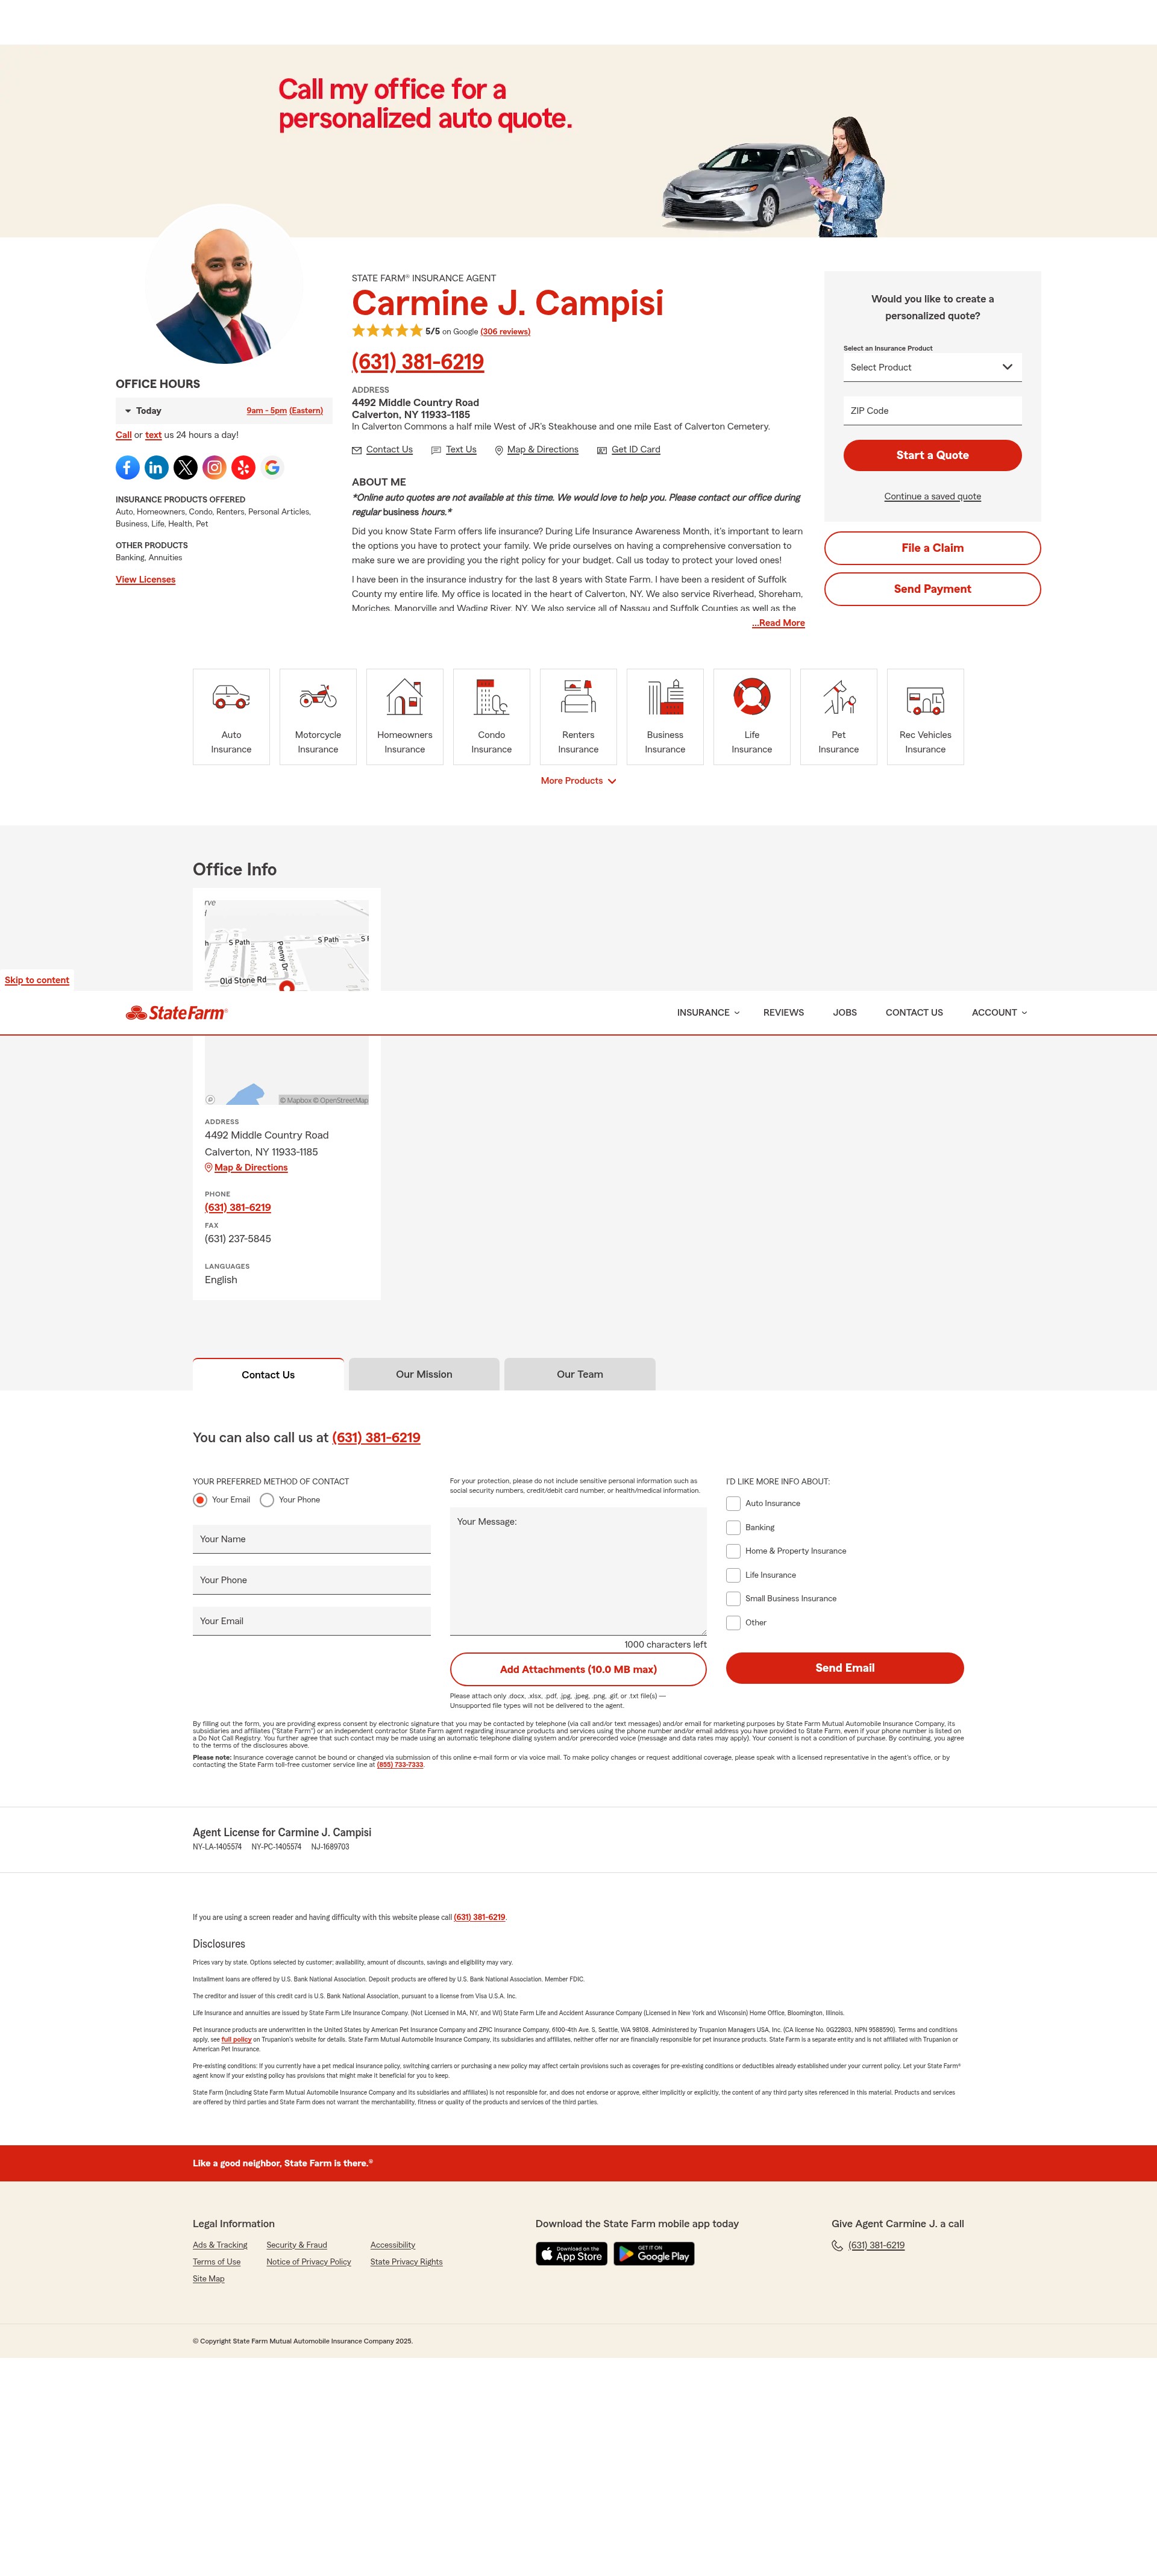The image size is (1157, 2576).
Task: Open the INSURANCE navigation dropdown
Action: [708, 1013]
